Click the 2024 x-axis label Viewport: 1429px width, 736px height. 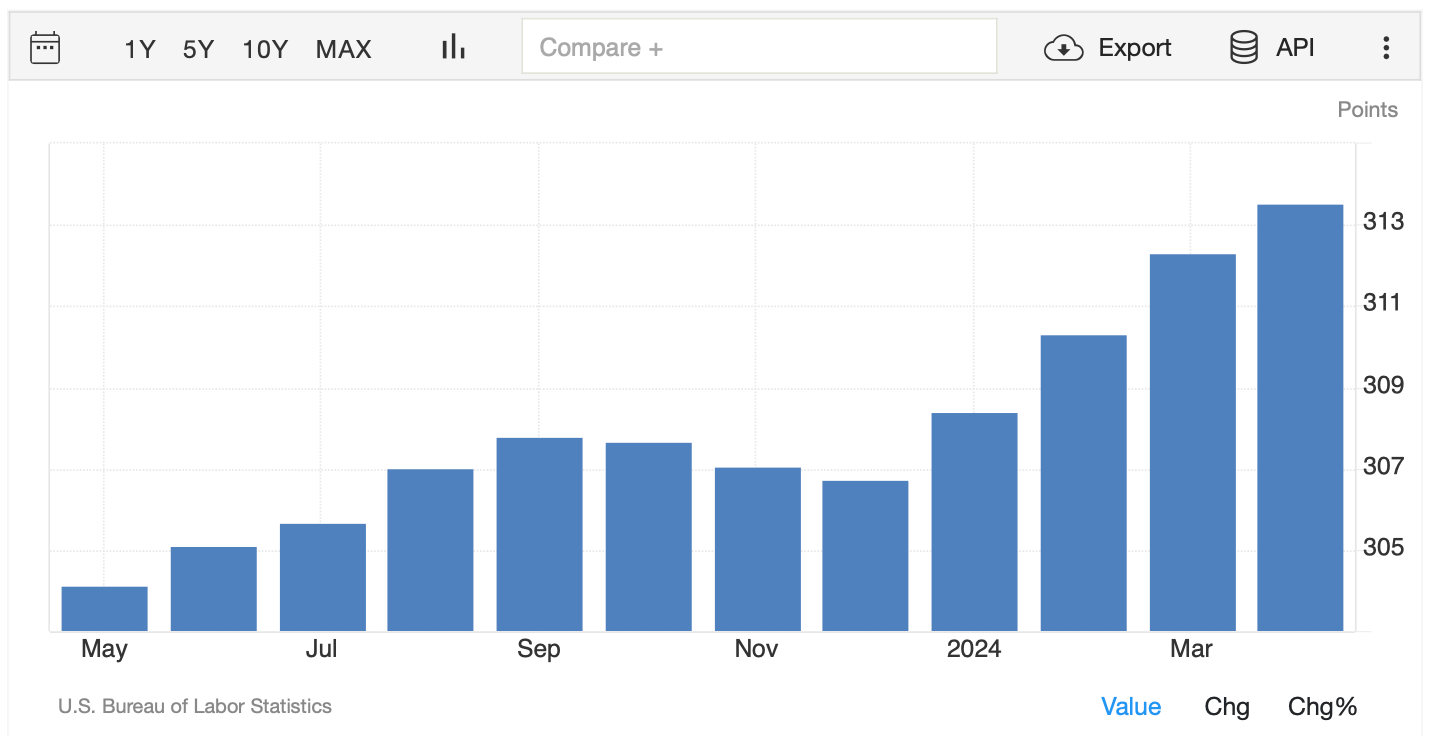point(974,649)
